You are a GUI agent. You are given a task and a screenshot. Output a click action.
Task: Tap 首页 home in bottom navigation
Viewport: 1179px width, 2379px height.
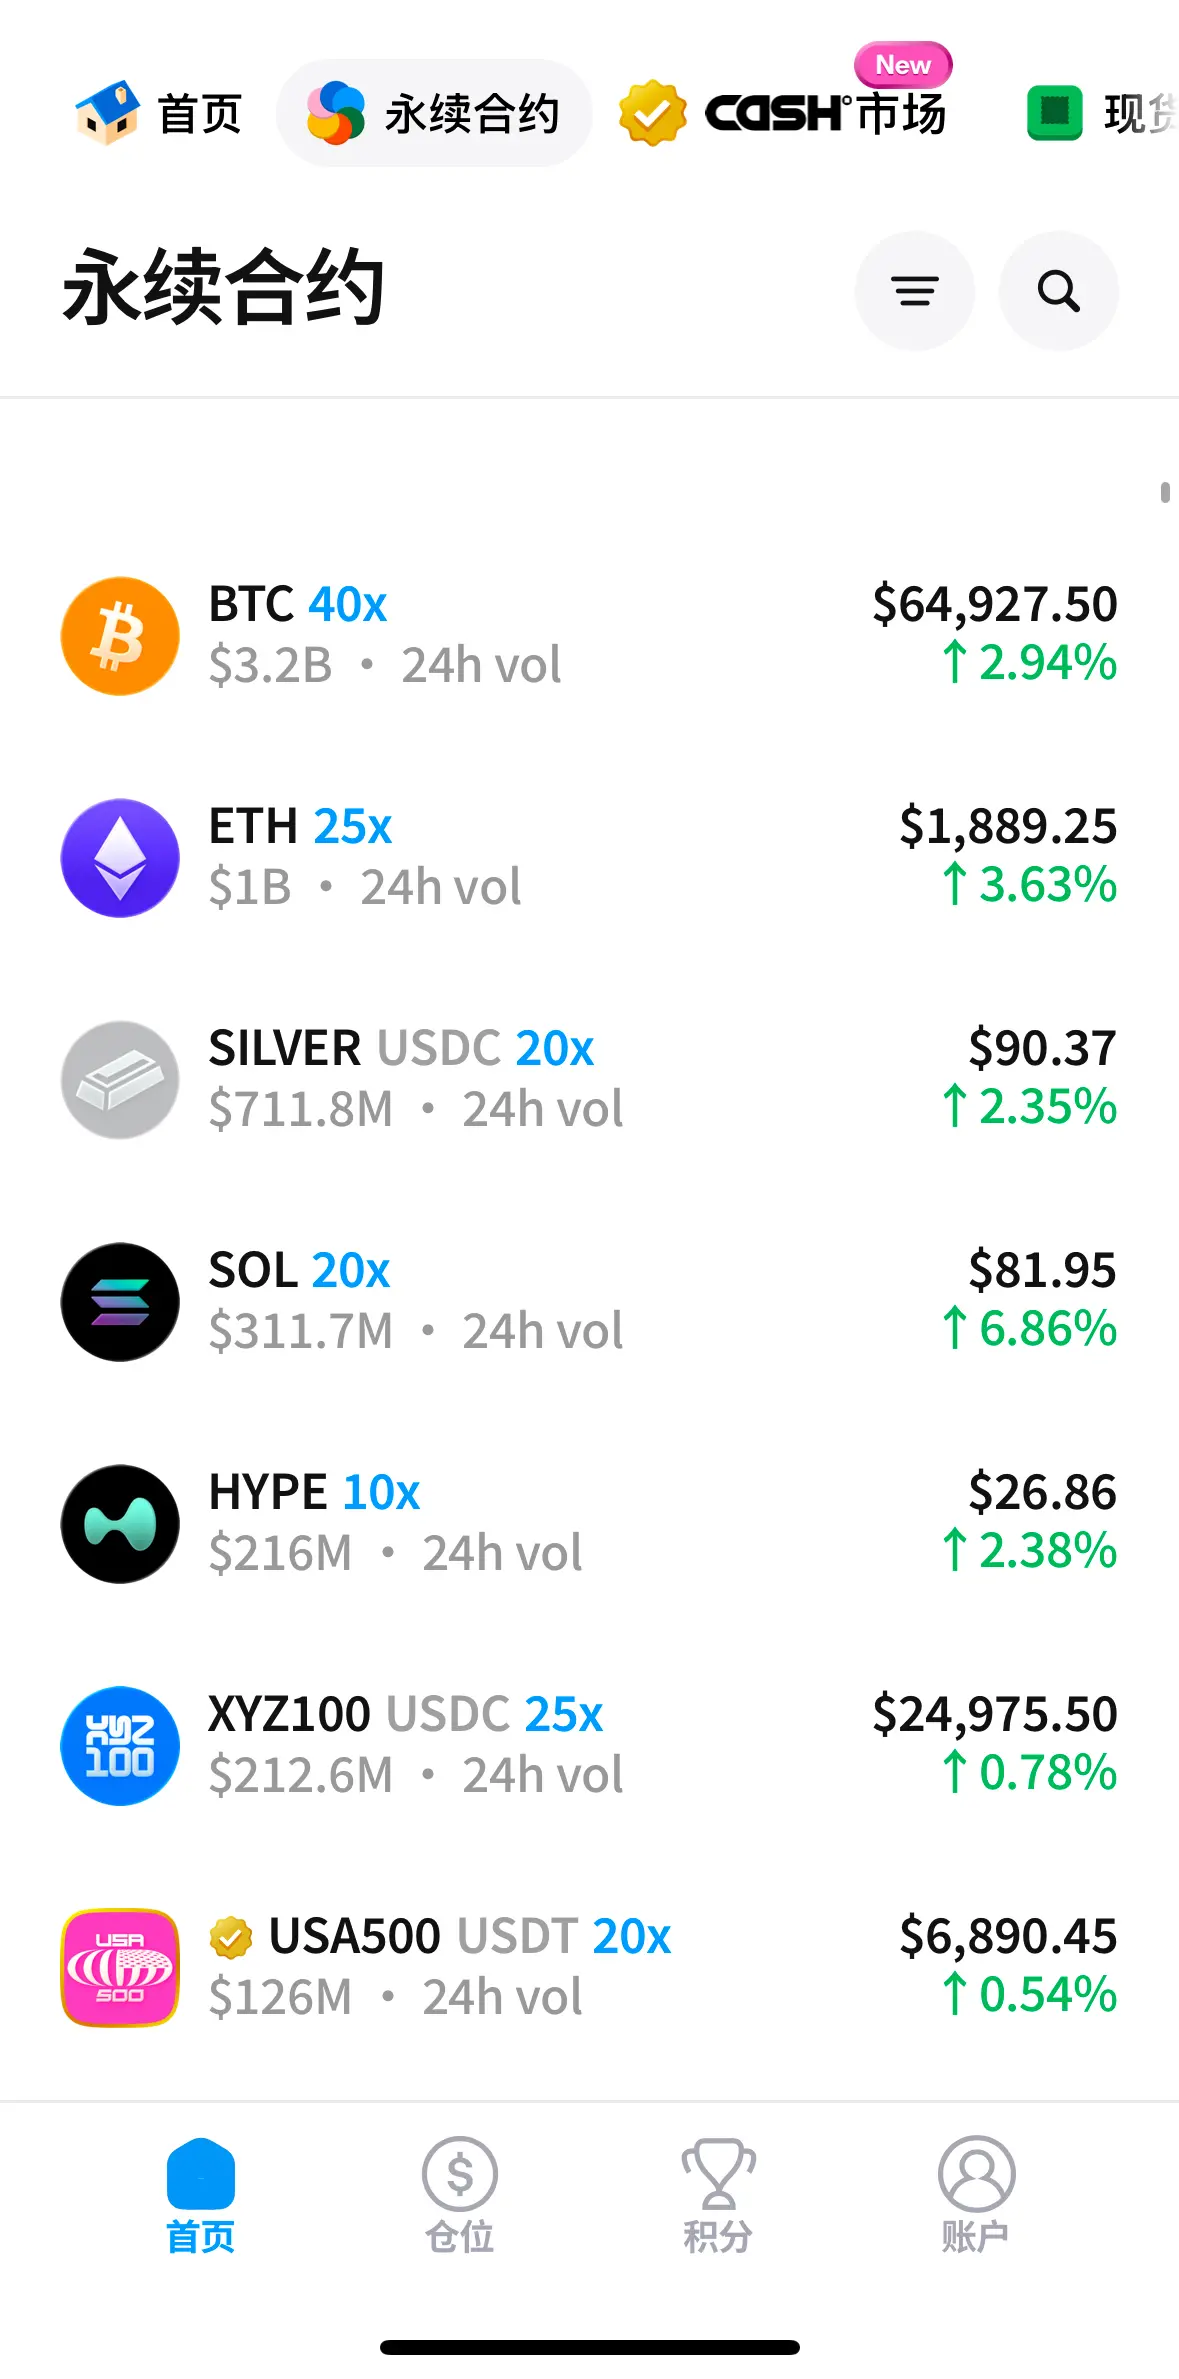click(201, 2195)
